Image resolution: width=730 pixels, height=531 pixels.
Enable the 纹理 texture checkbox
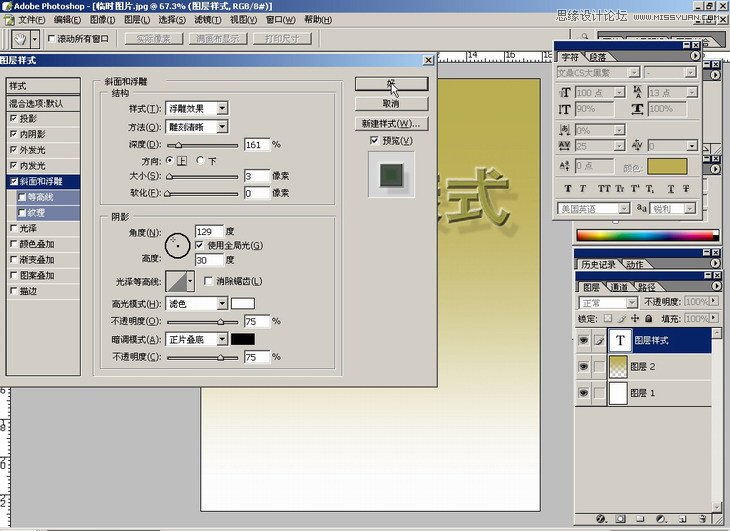click(21, 213)
